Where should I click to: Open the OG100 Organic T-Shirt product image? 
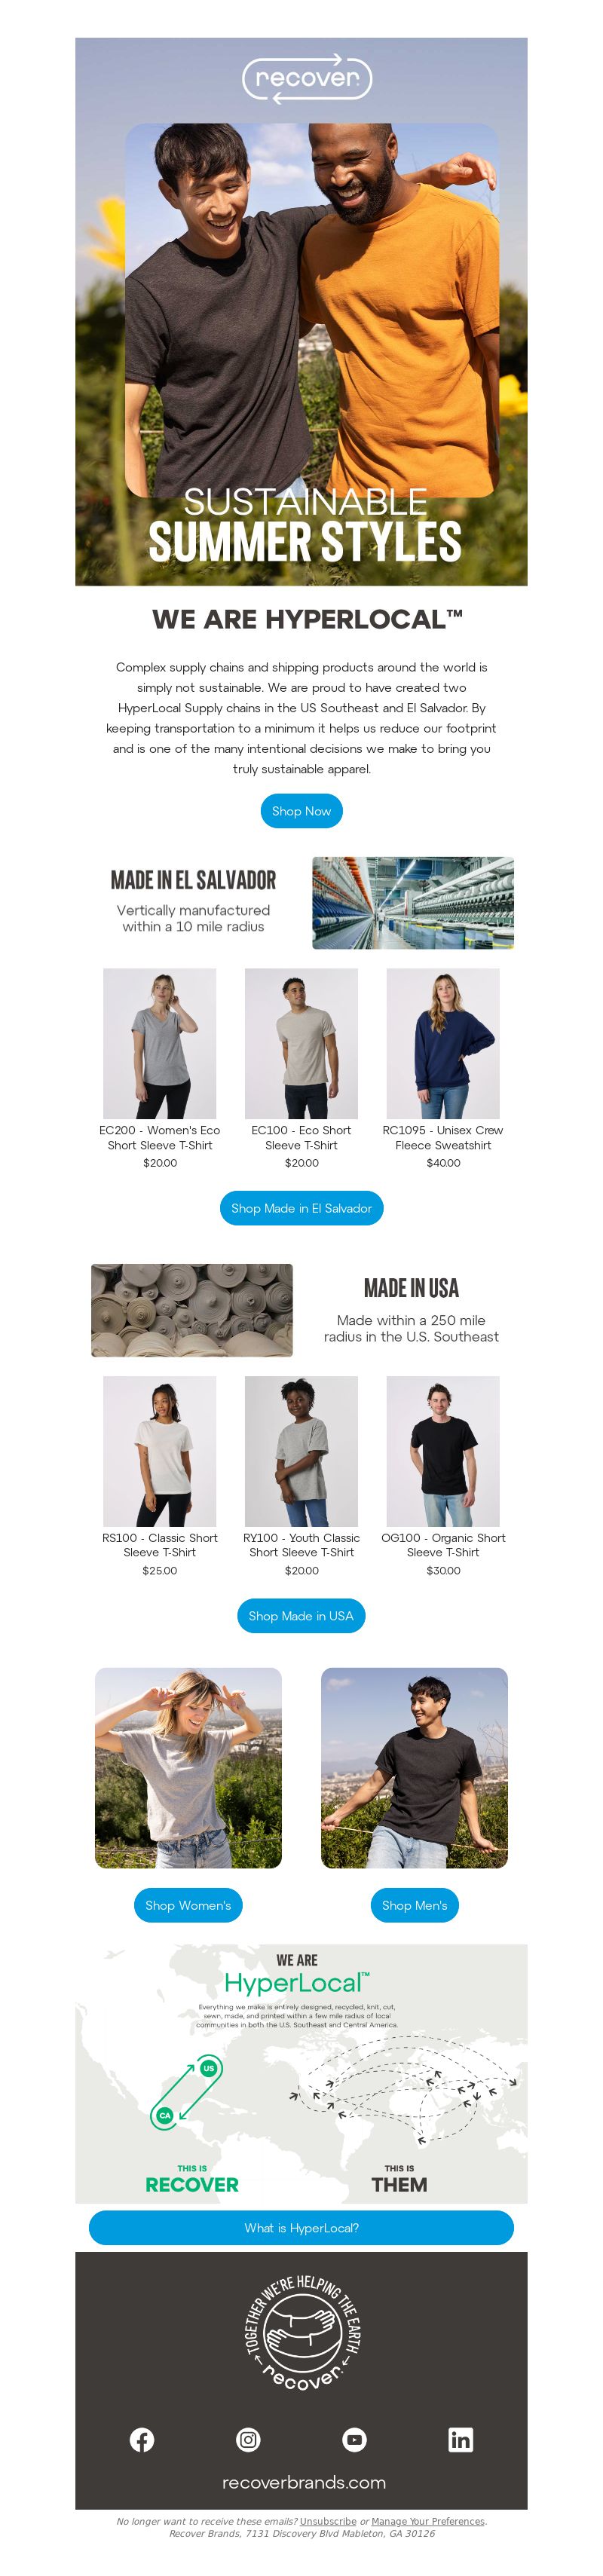(443, 1451)
